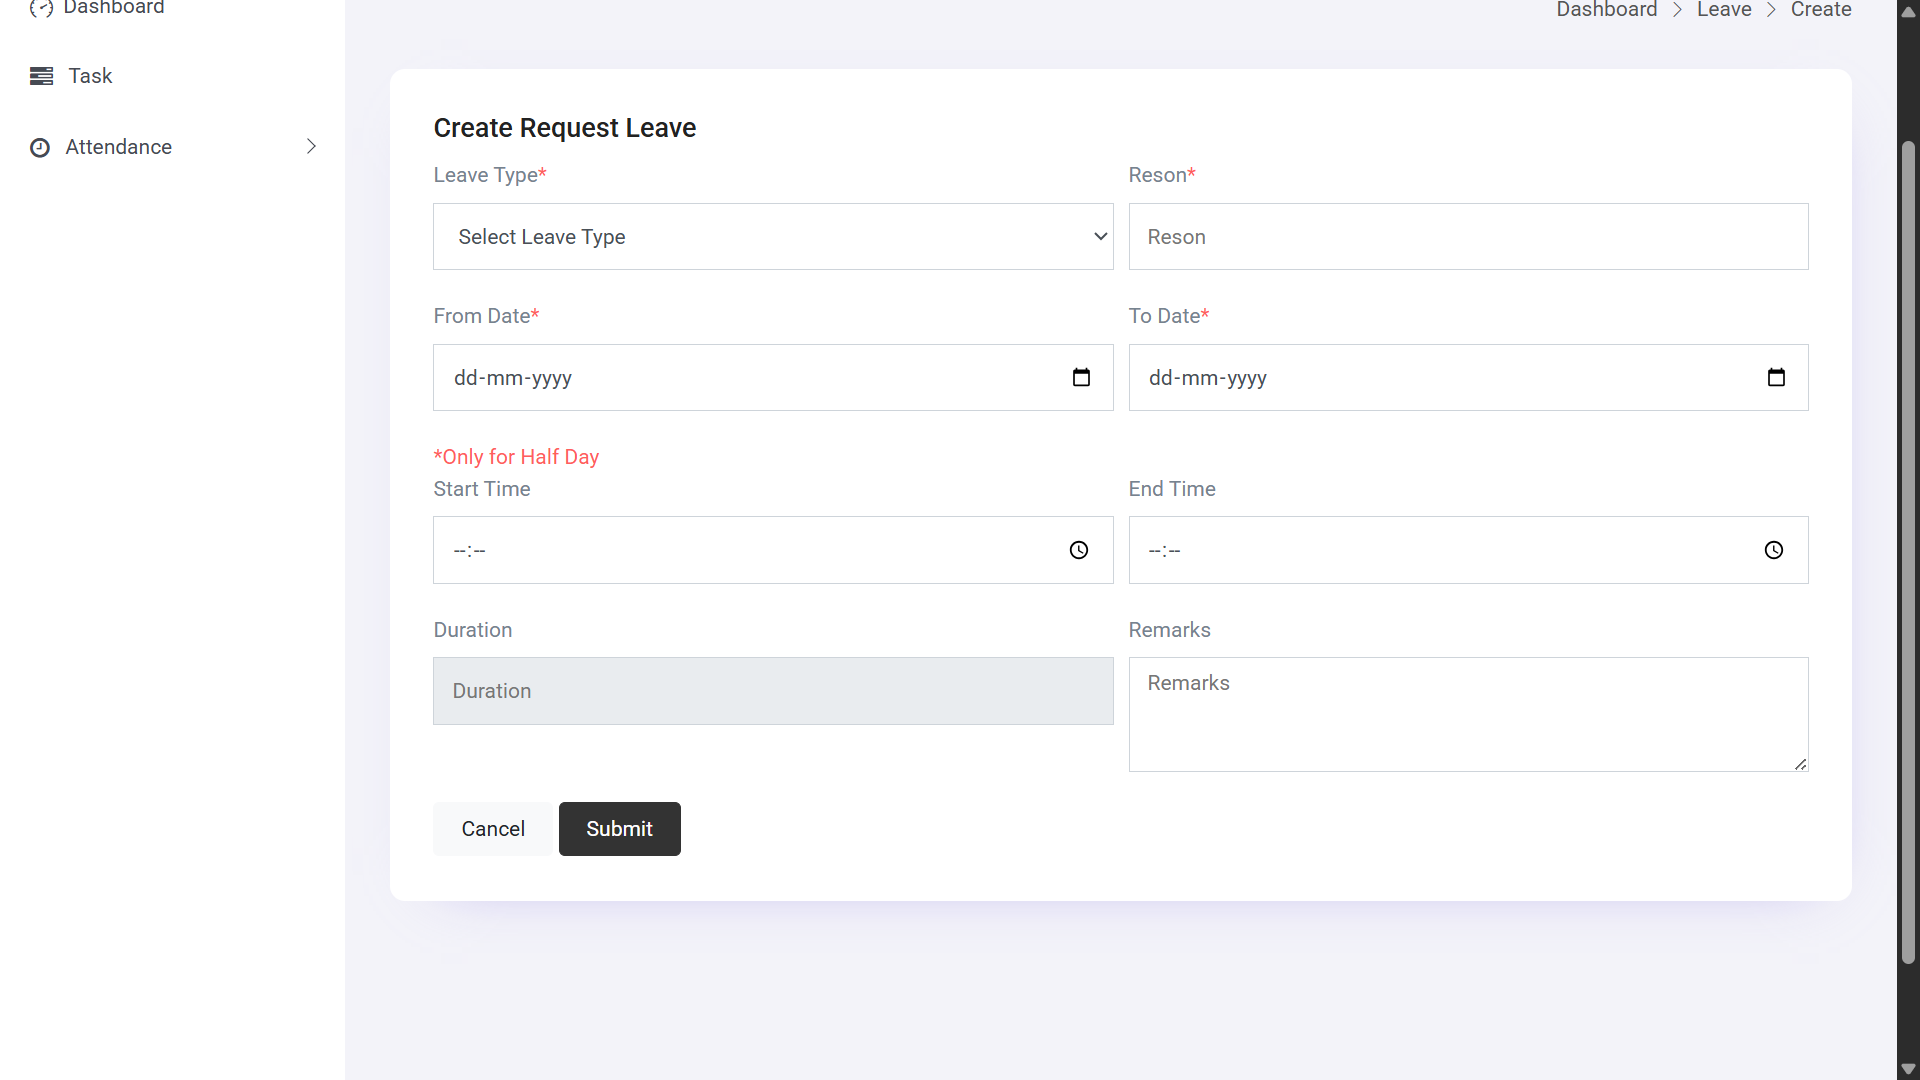Go to the Dashboard menu label in the sidebar
The width and height of the screenshot is (1920, 1080).
point(114,8)
